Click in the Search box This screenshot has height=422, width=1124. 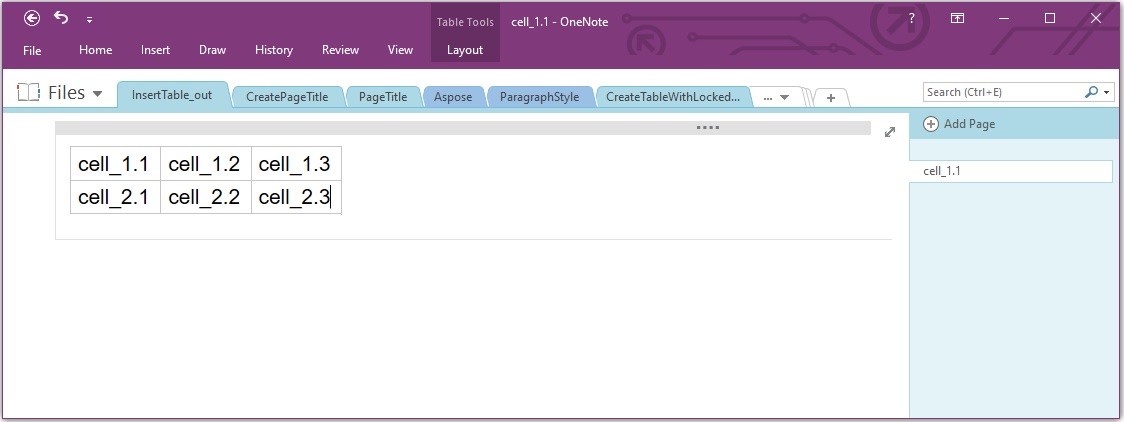tap(1000, 92)
